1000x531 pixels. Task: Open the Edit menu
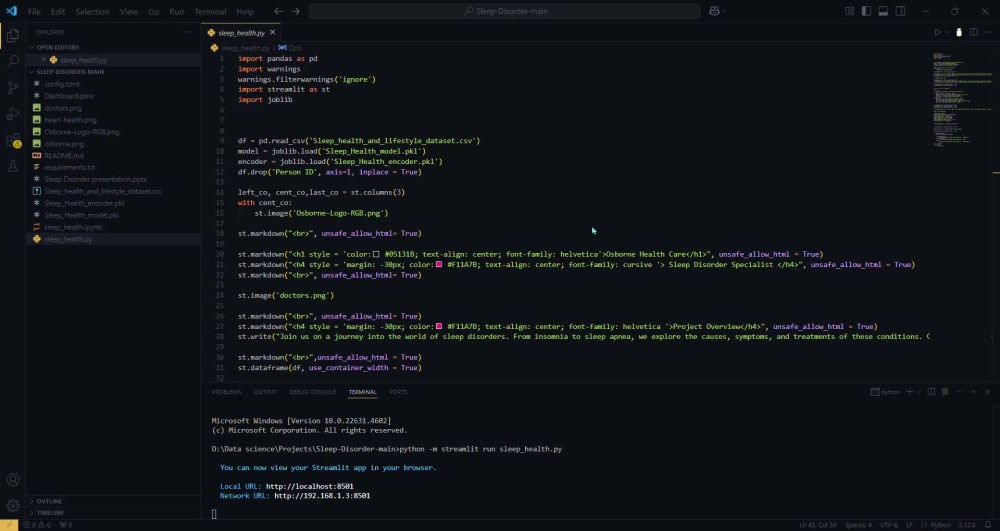point(57,11)
